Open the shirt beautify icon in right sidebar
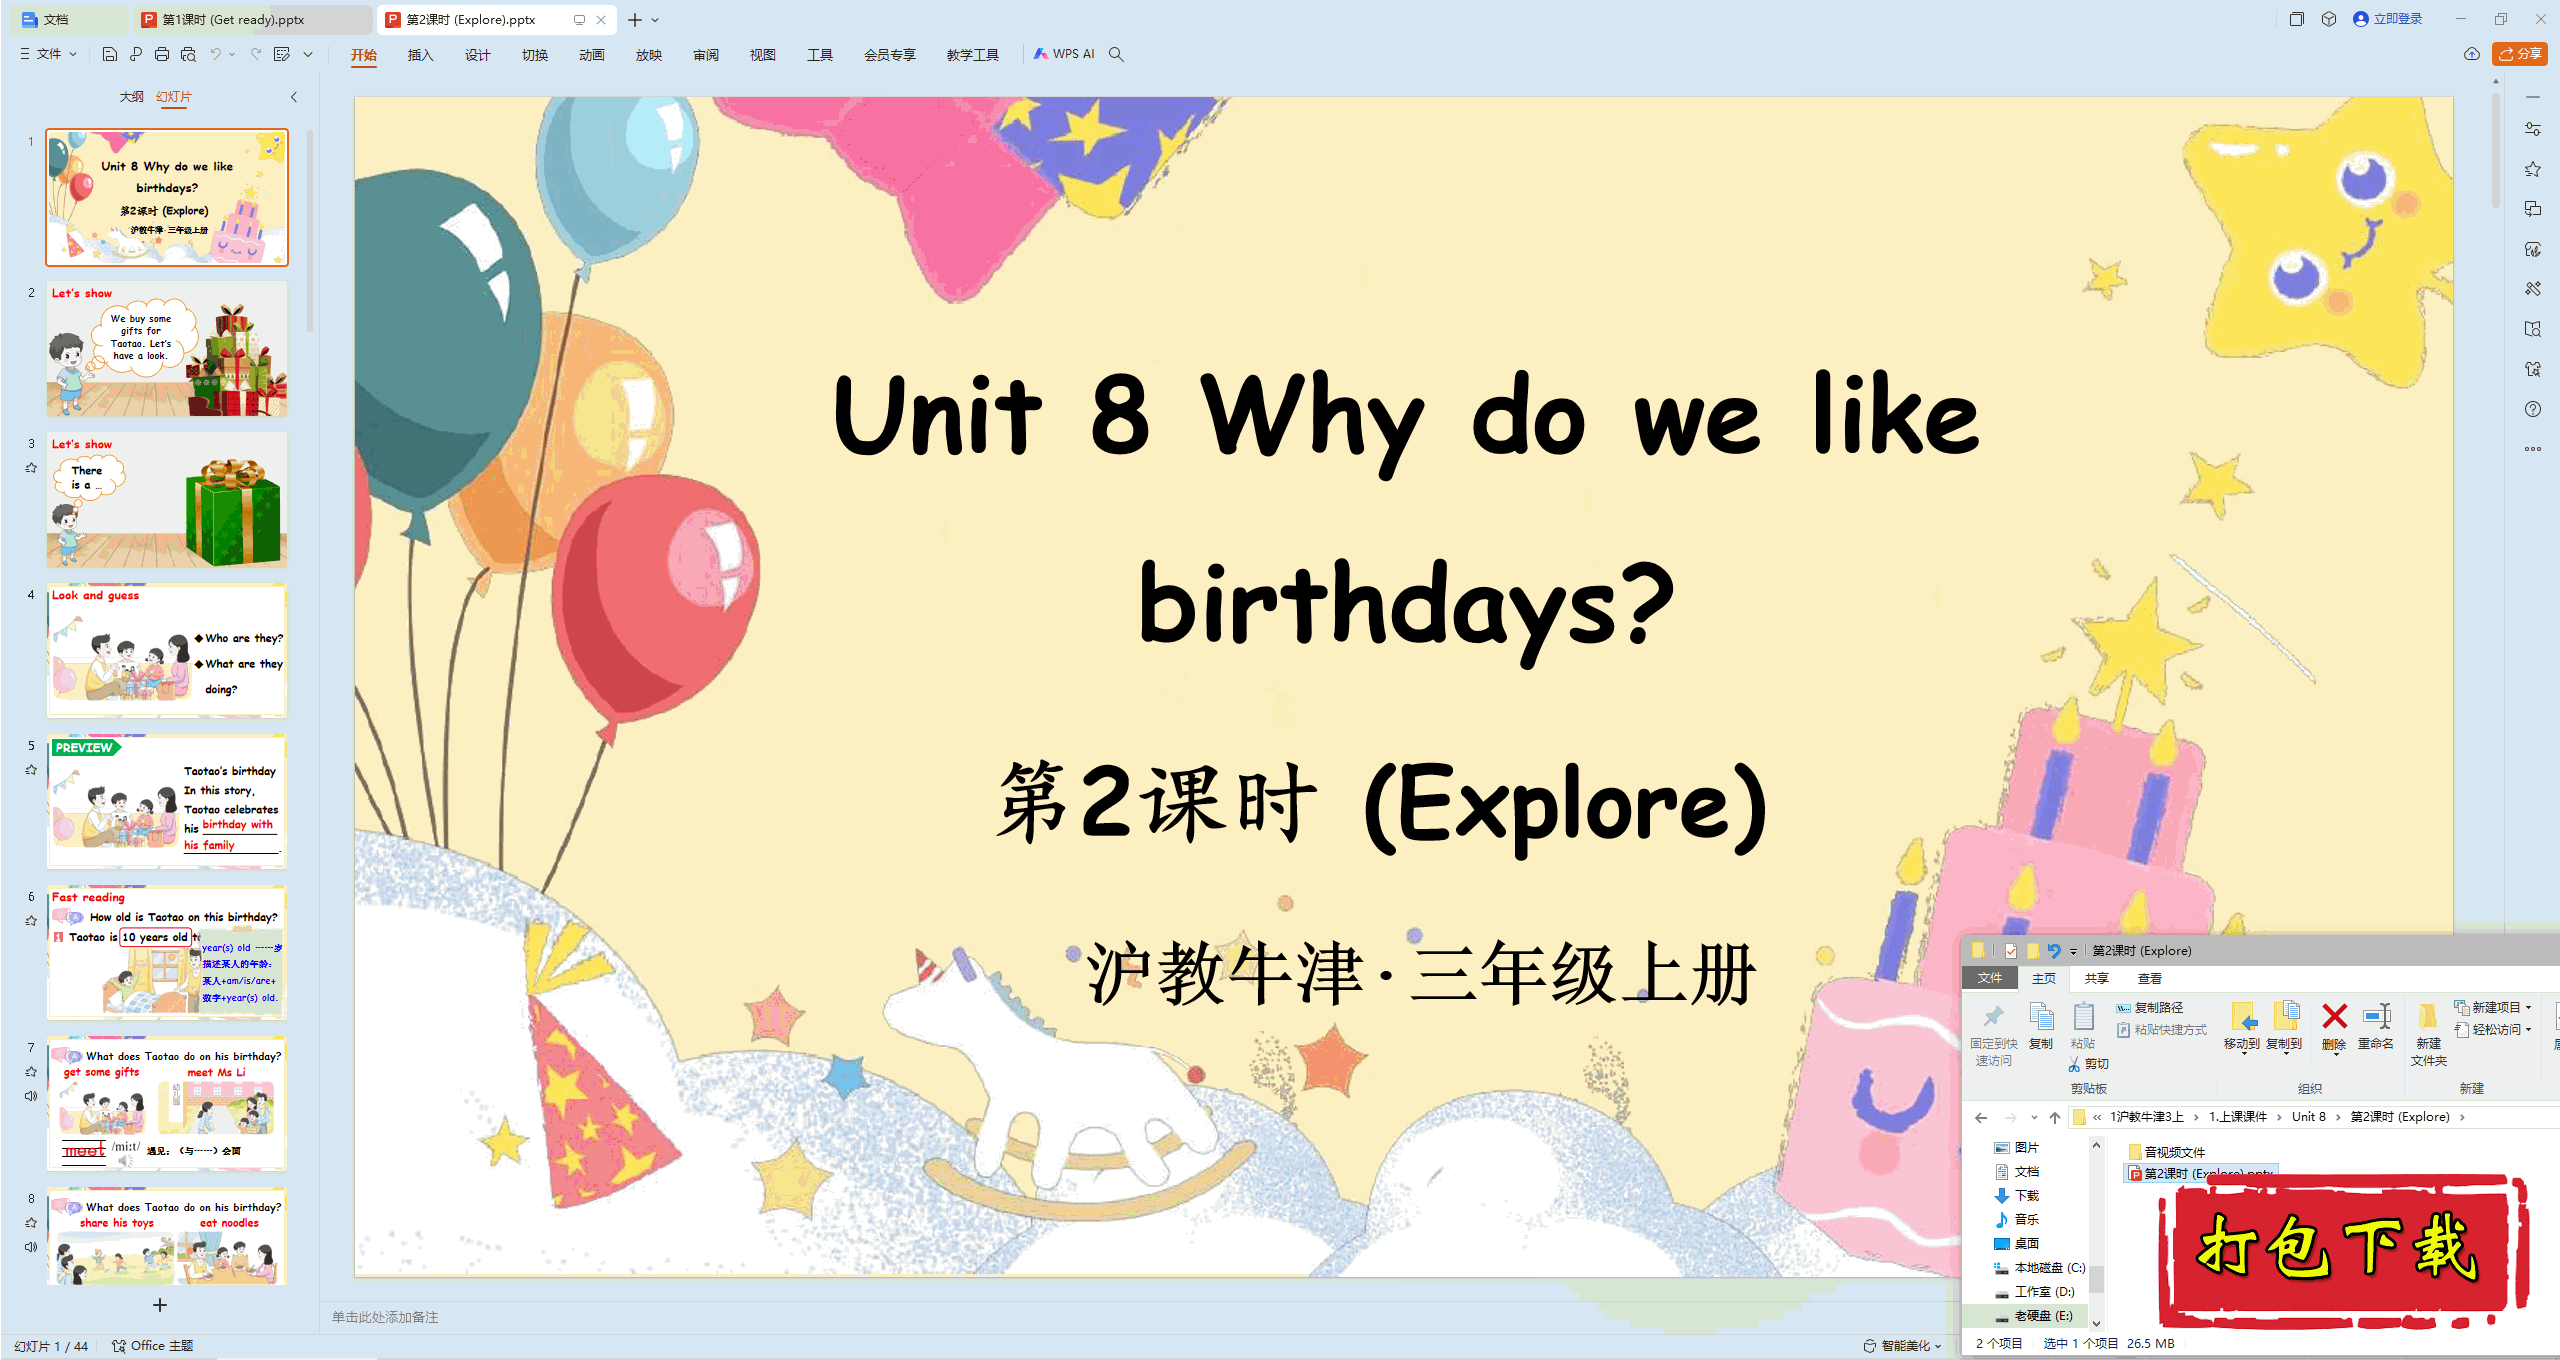The width and height of the screenshot is (2560, 1360). (x=2533, y=369)
